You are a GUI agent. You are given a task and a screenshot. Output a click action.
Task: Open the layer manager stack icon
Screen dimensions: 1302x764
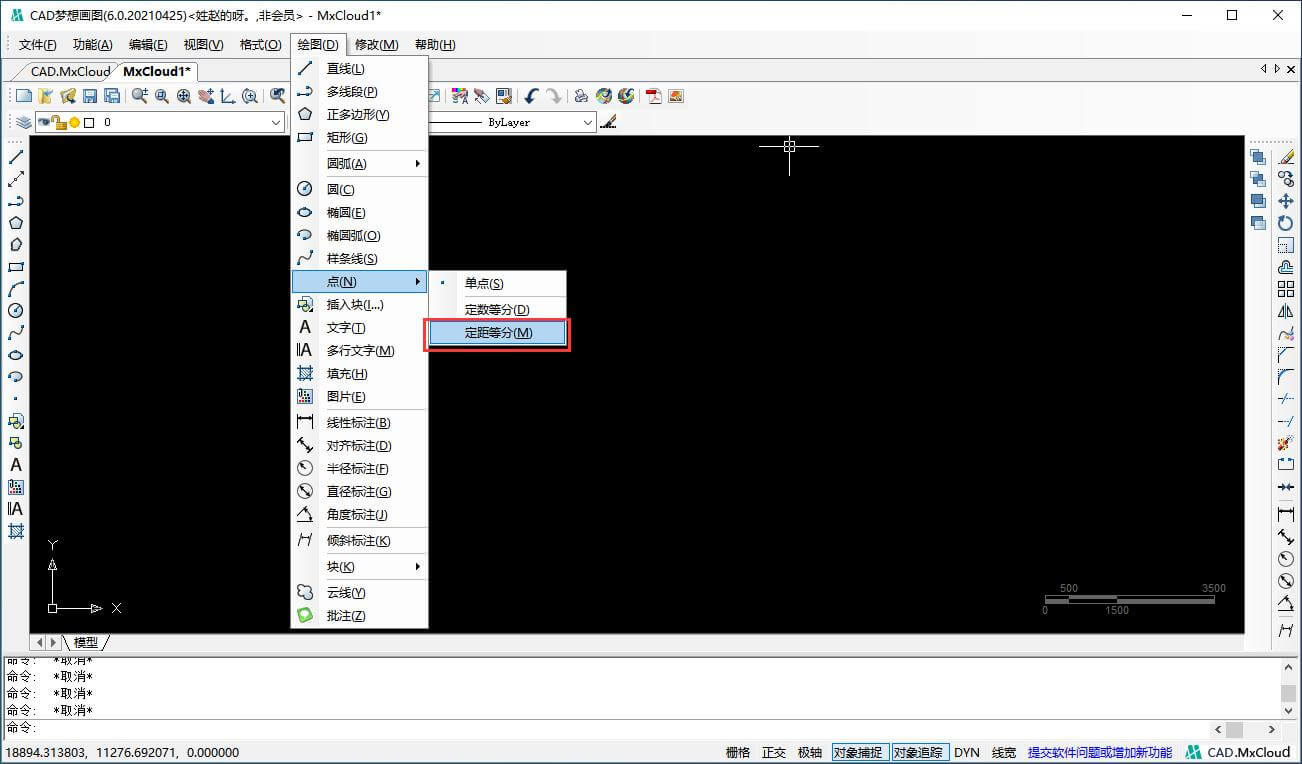pyautogui.click(x=23, y=122)
